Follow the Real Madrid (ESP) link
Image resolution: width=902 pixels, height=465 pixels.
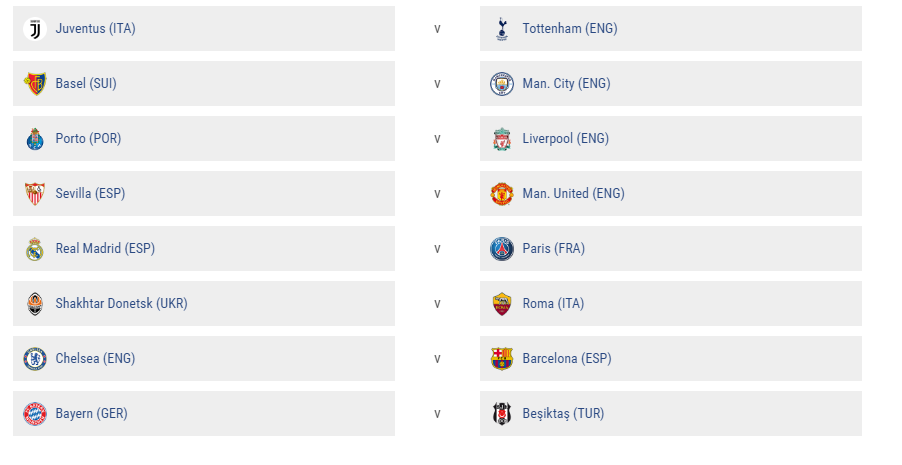tap(105, 249)
